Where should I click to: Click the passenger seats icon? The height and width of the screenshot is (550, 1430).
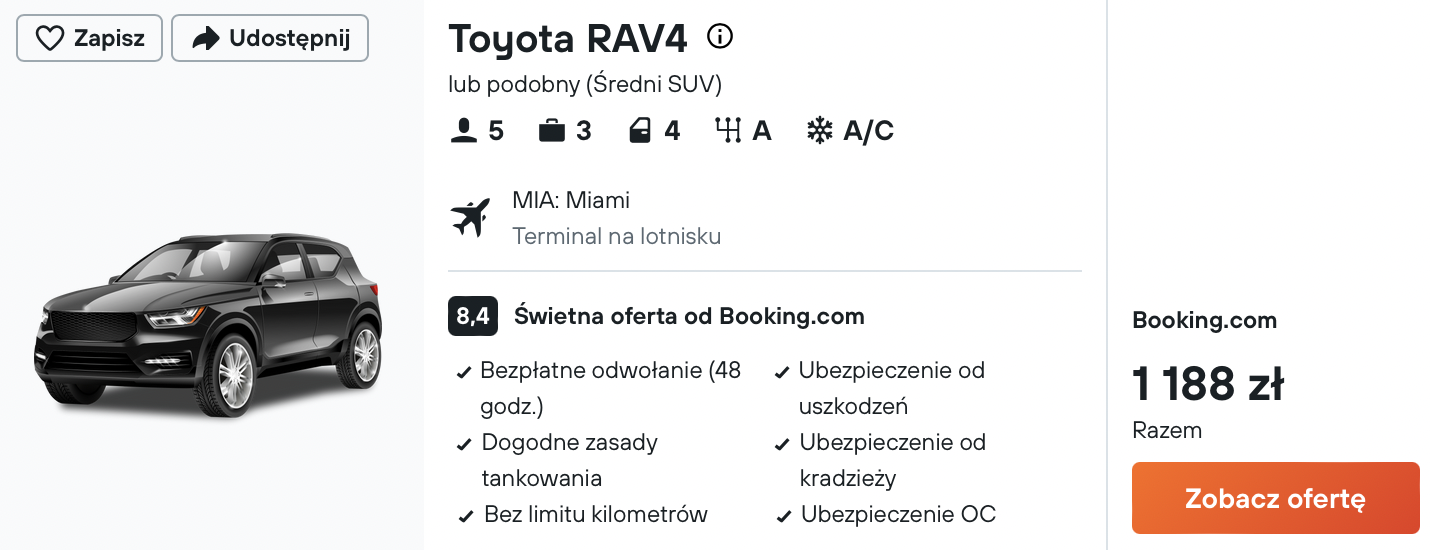click(x=464, y=131)
